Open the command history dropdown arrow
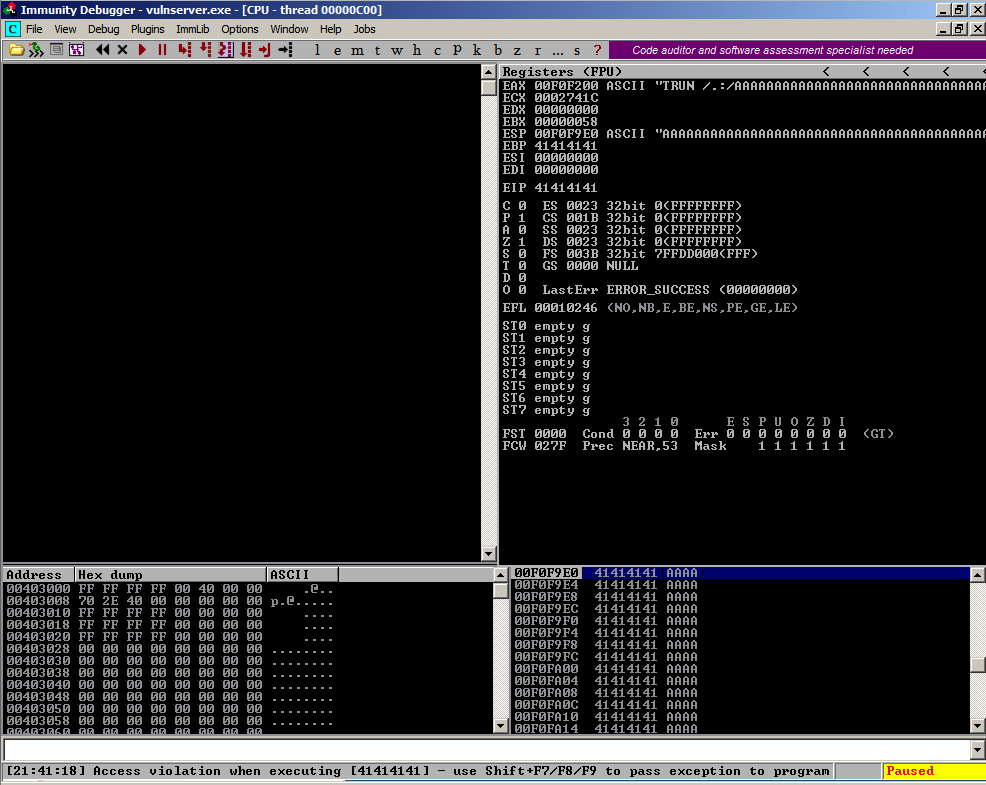The height and width of the screenshot is (785, 986). pyautogui.click(x=977, y=749)
